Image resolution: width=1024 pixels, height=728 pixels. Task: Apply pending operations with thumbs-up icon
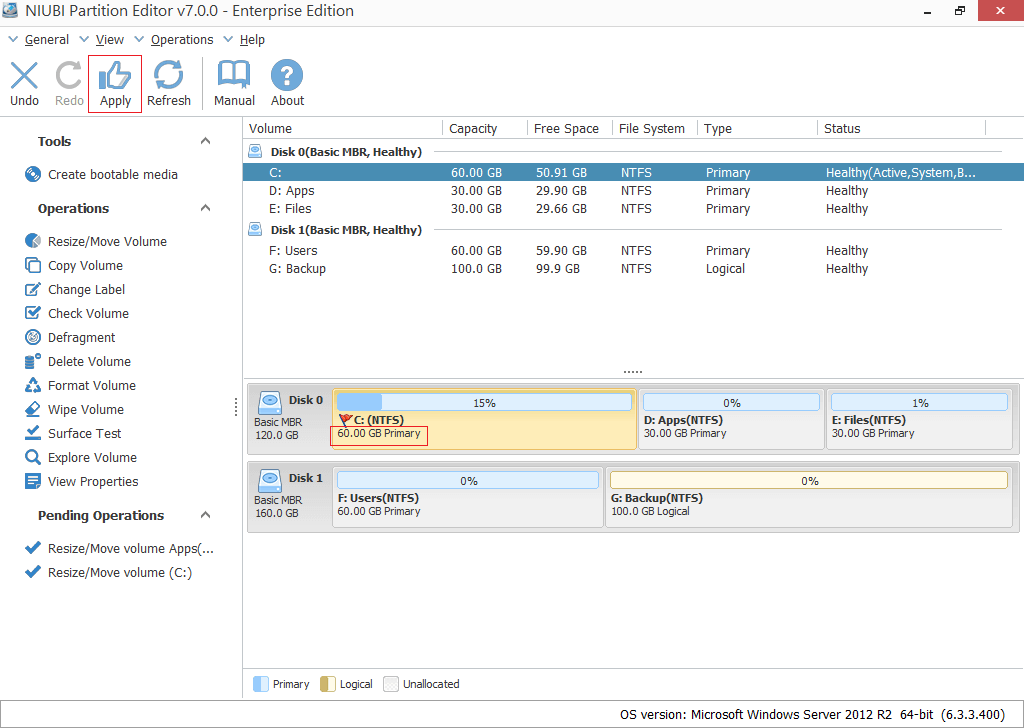tap(115, 76)
